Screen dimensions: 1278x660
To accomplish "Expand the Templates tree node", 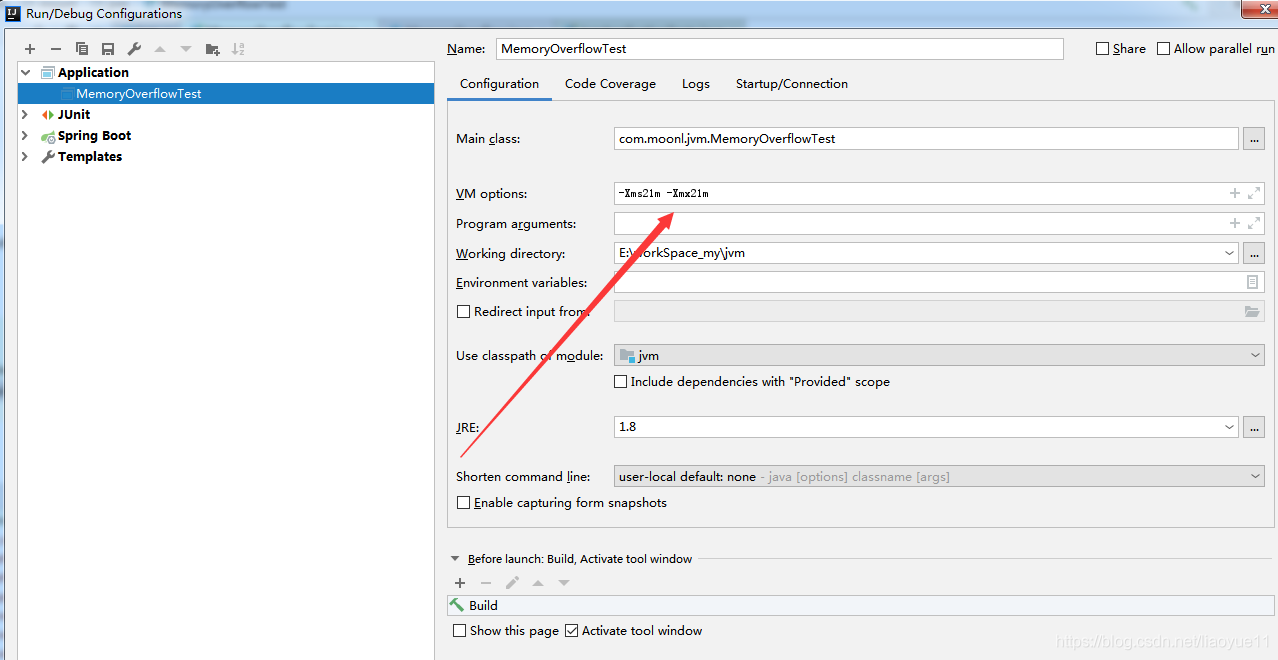I will 26,157.
